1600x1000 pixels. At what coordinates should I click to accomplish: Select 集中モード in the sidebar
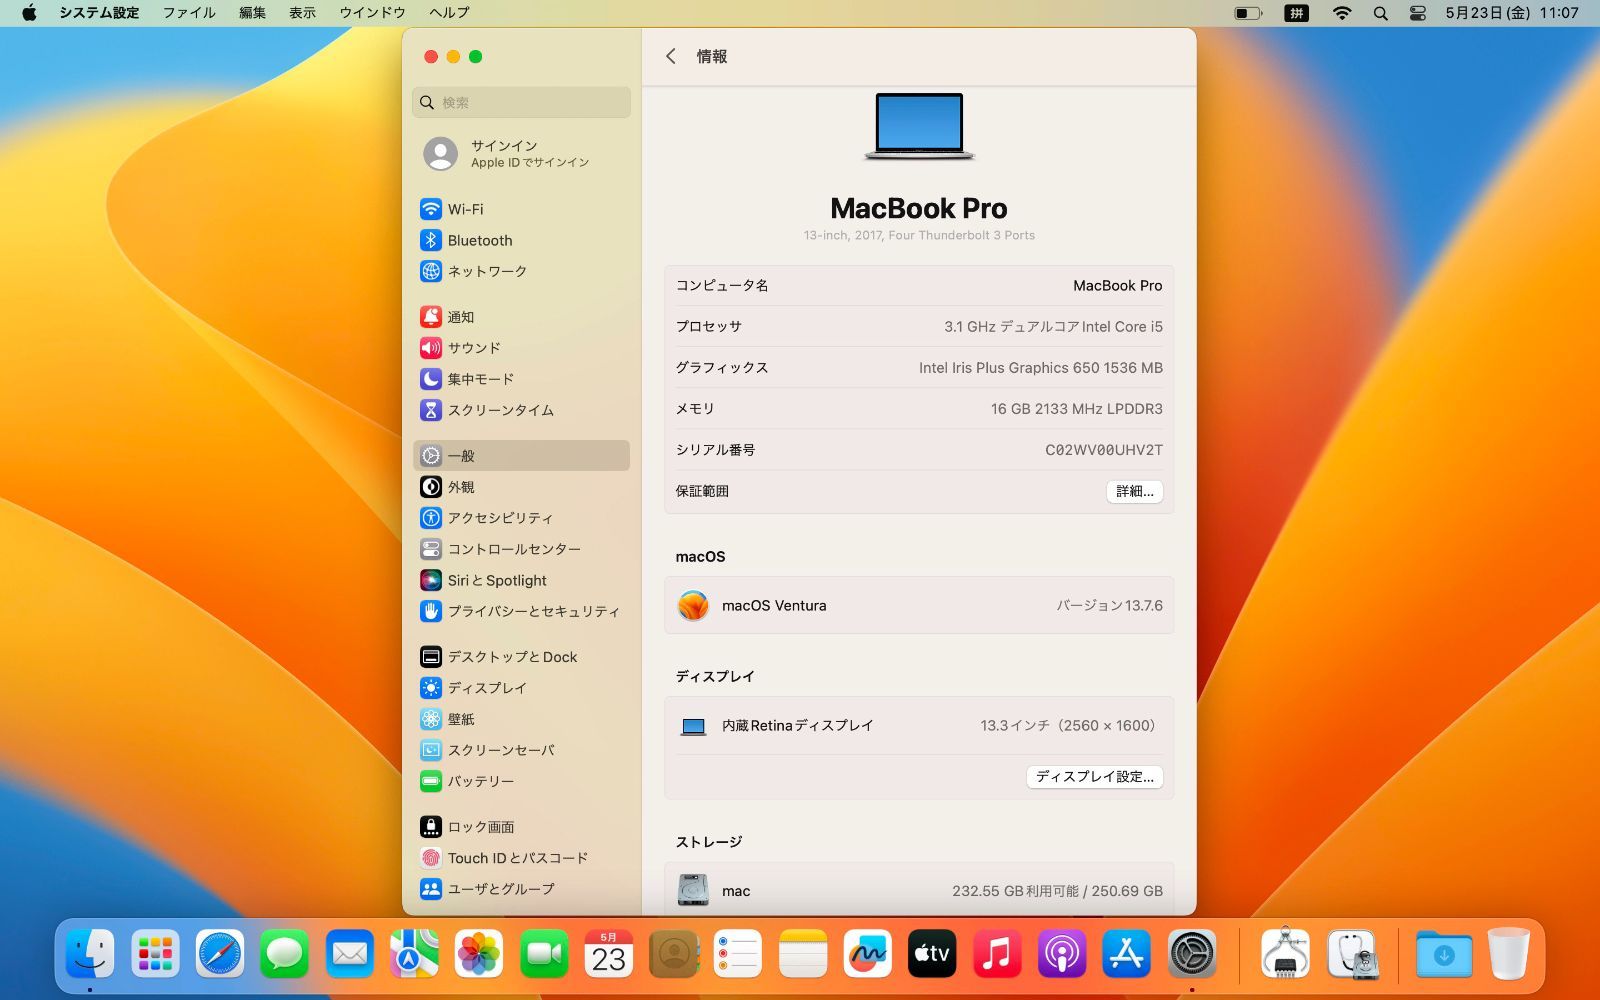pos(521,379)
